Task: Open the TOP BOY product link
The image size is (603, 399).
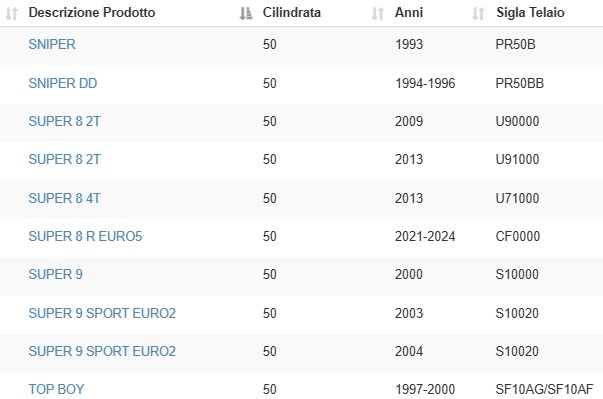Action: [56, 389]
